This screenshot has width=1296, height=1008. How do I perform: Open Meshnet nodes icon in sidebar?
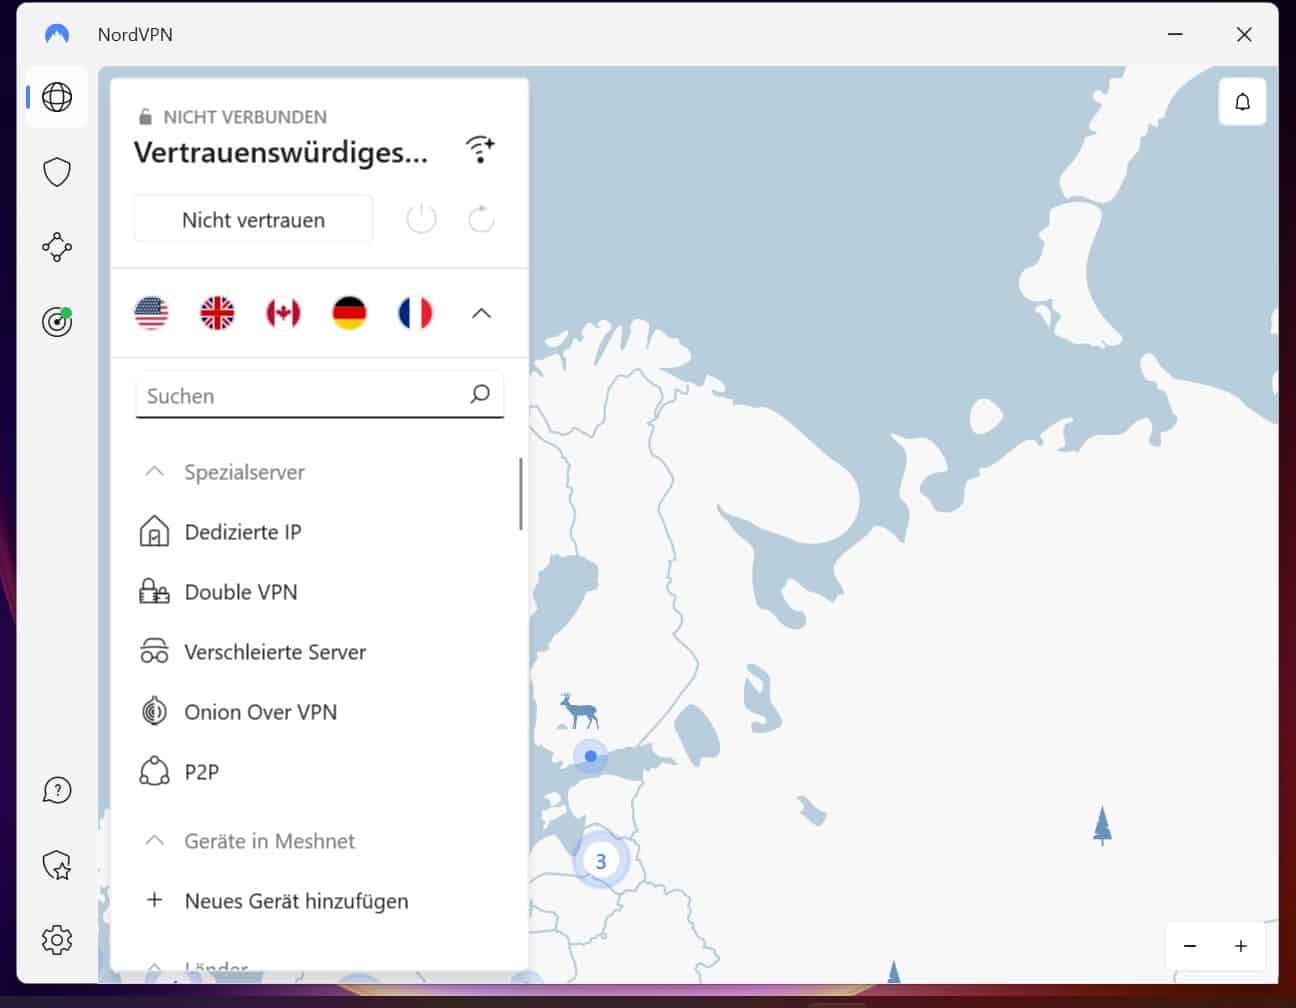coord(57,247)
